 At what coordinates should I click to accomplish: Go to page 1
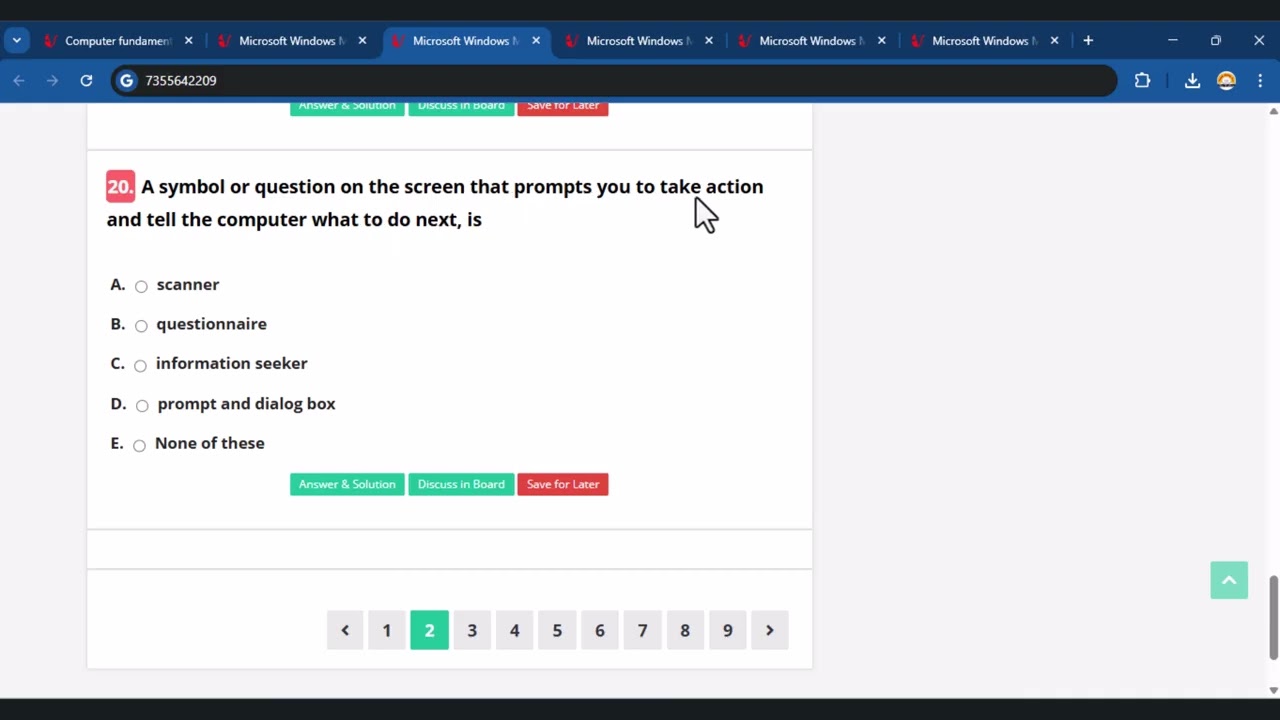[x=387, y=630]
